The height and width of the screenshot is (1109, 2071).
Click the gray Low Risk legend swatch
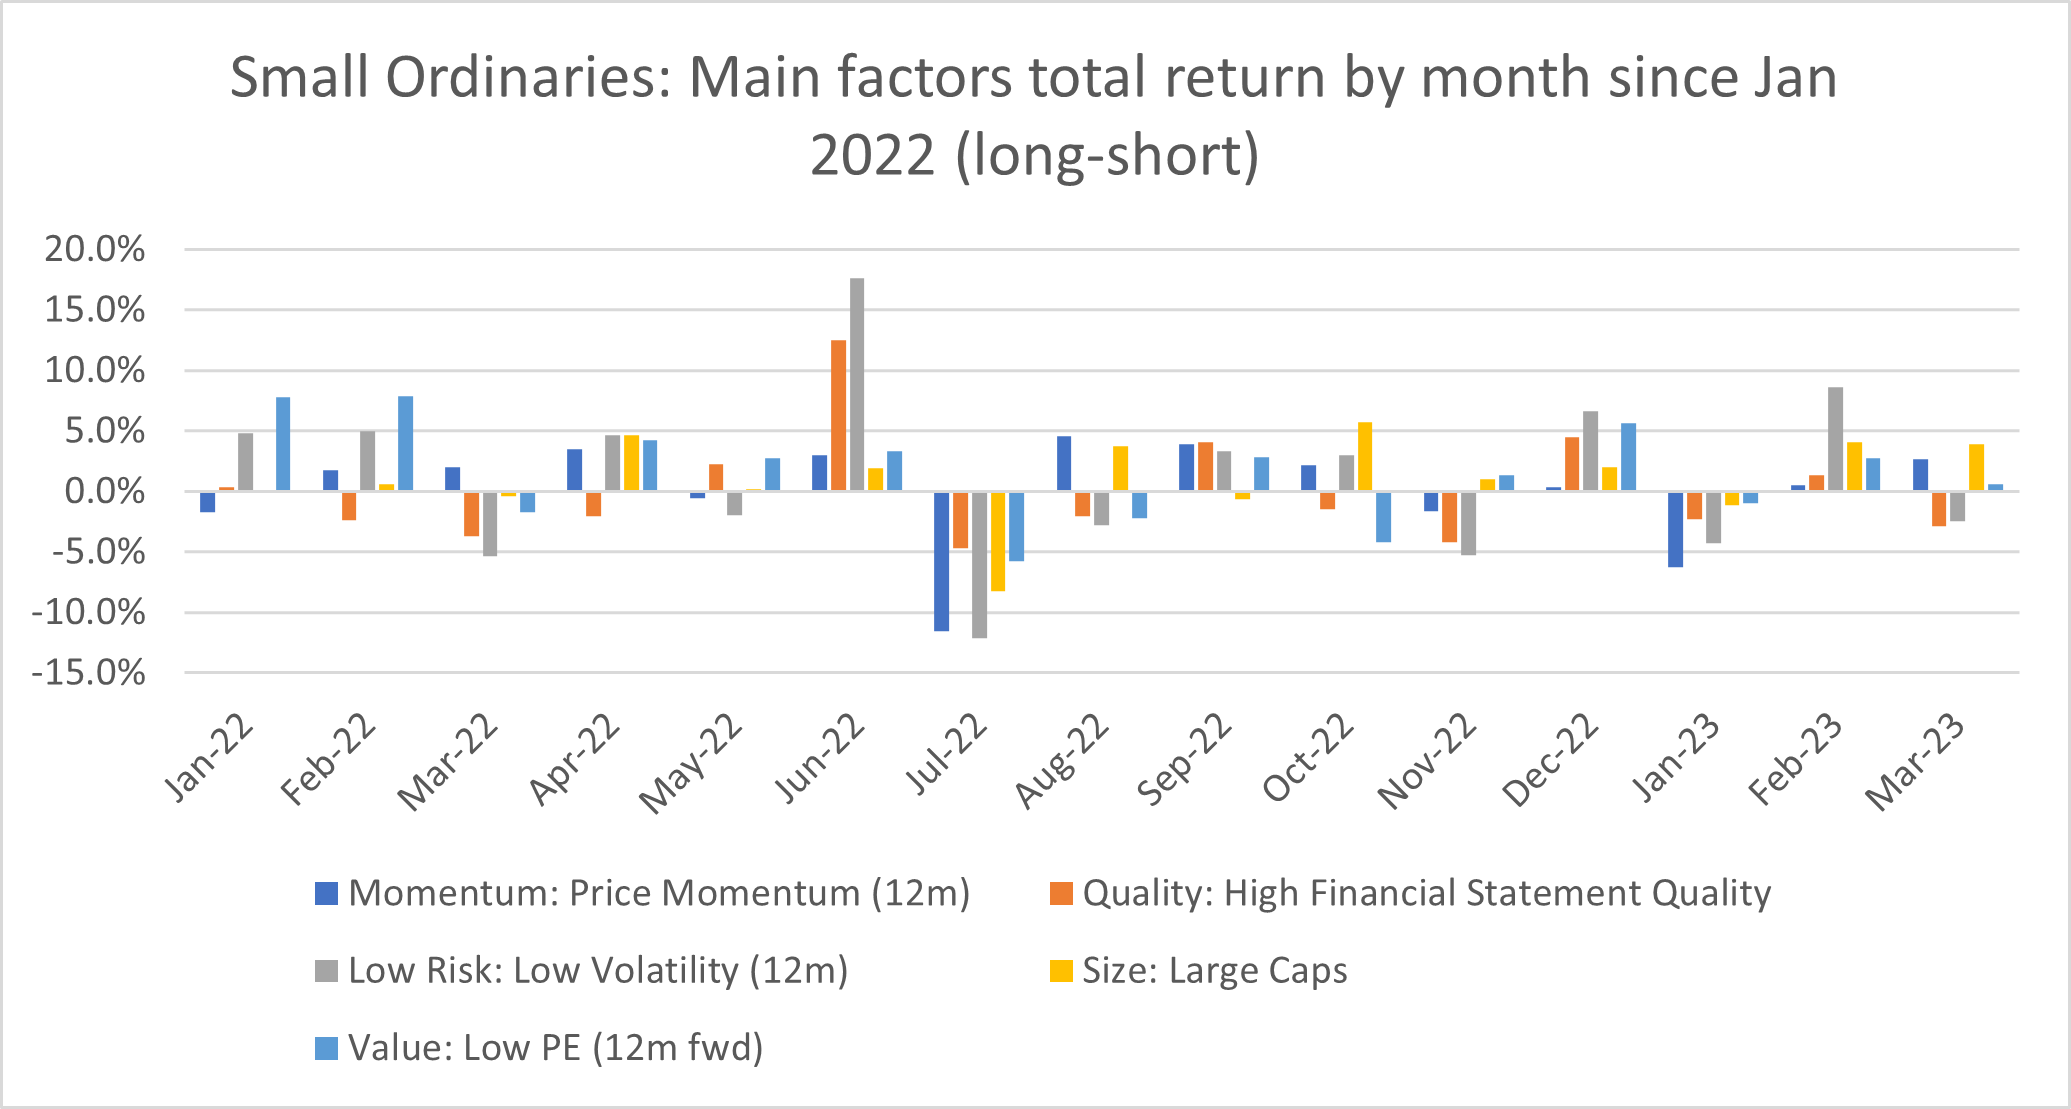326,970
